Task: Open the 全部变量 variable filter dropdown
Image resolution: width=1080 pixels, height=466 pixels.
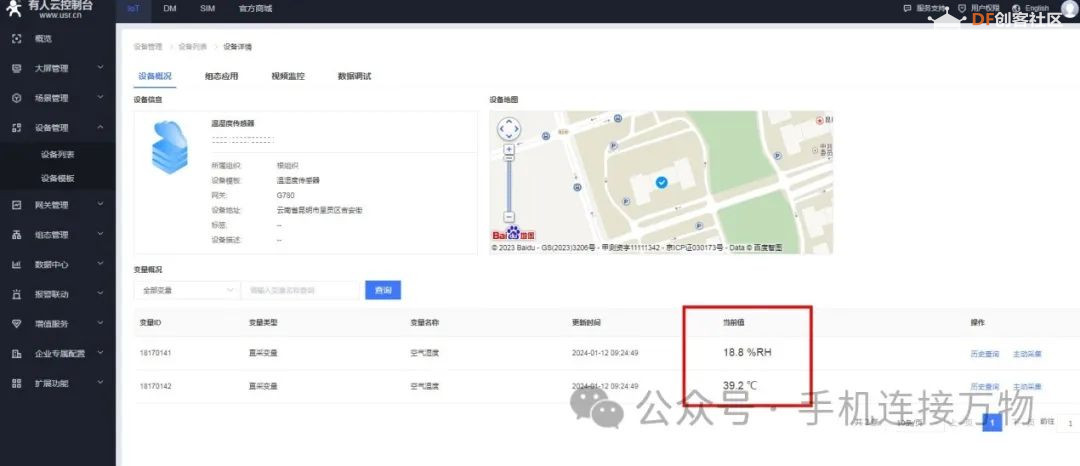Action: click(x=187, y=290)
